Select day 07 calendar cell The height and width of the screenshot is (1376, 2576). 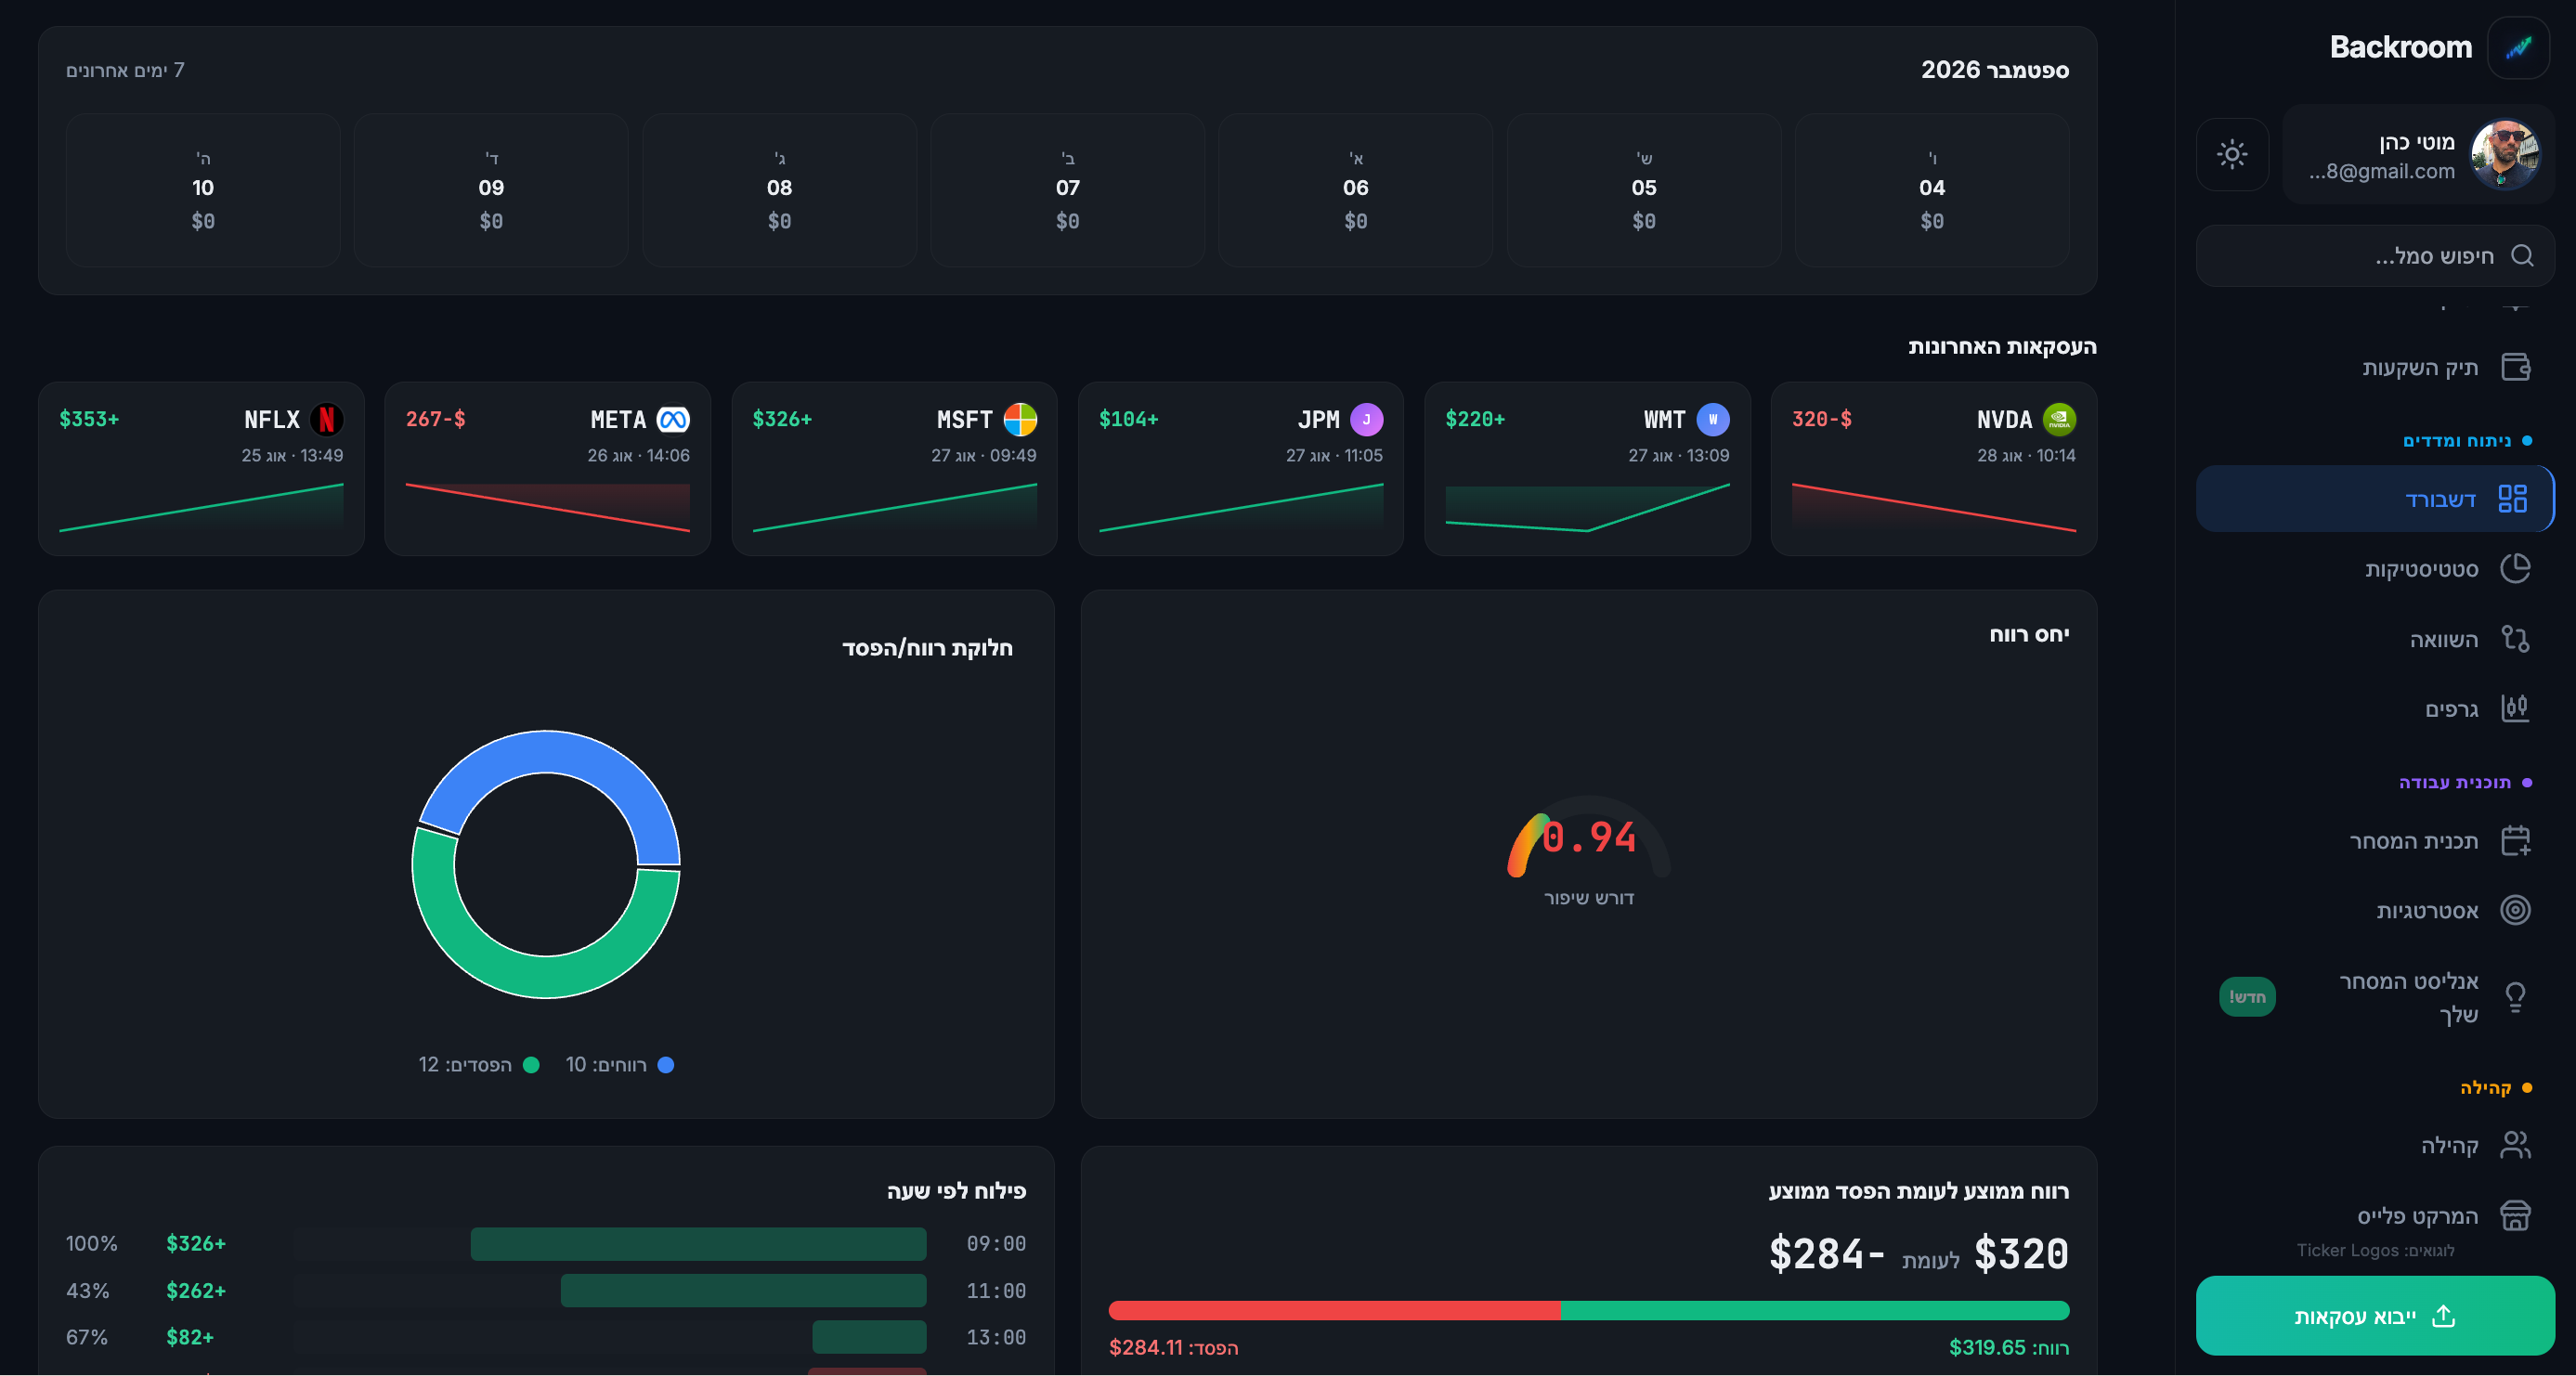(x=1067, y=190)
